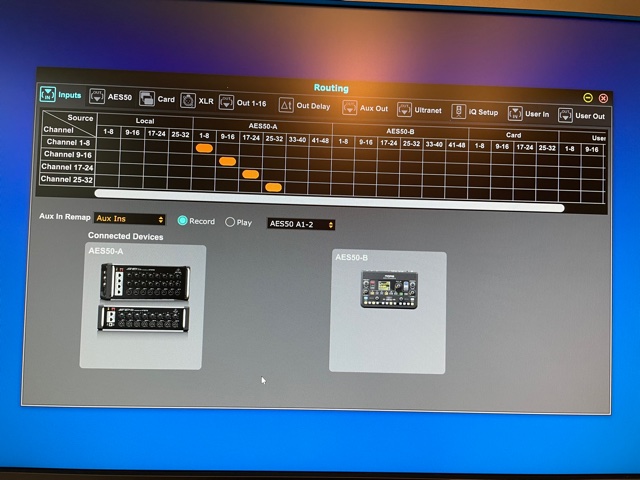This screenshot has width=640, height=480.
Task: Switch to the Card tab label
Action: pyautogui.click(x=166, y=99)
